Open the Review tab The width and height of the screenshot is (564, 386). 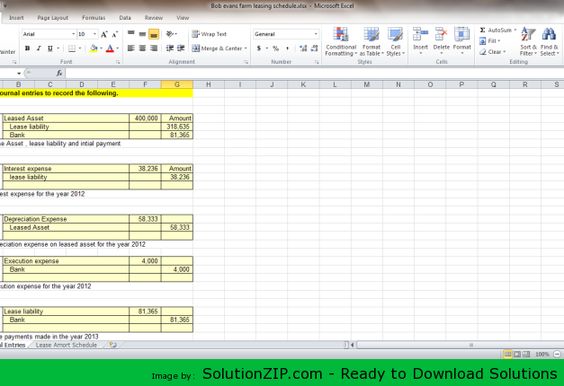coord(154,18)
